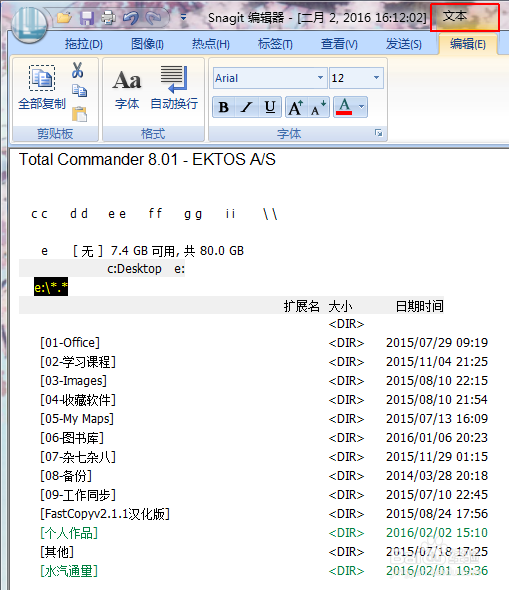Click the [08-备份] entry

click(66, 476)
